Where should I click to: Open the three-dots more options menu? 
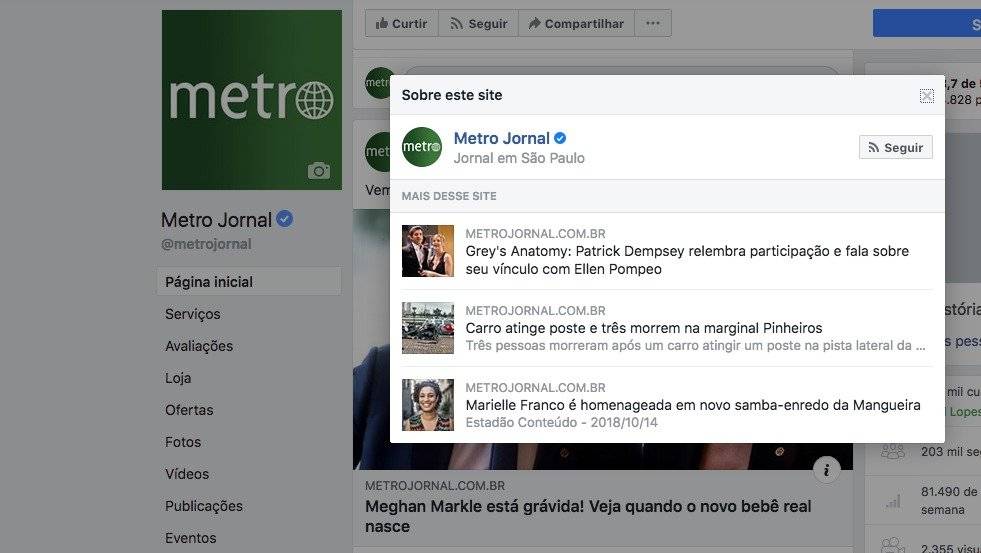pyautogui.click(x=653, y=24)
